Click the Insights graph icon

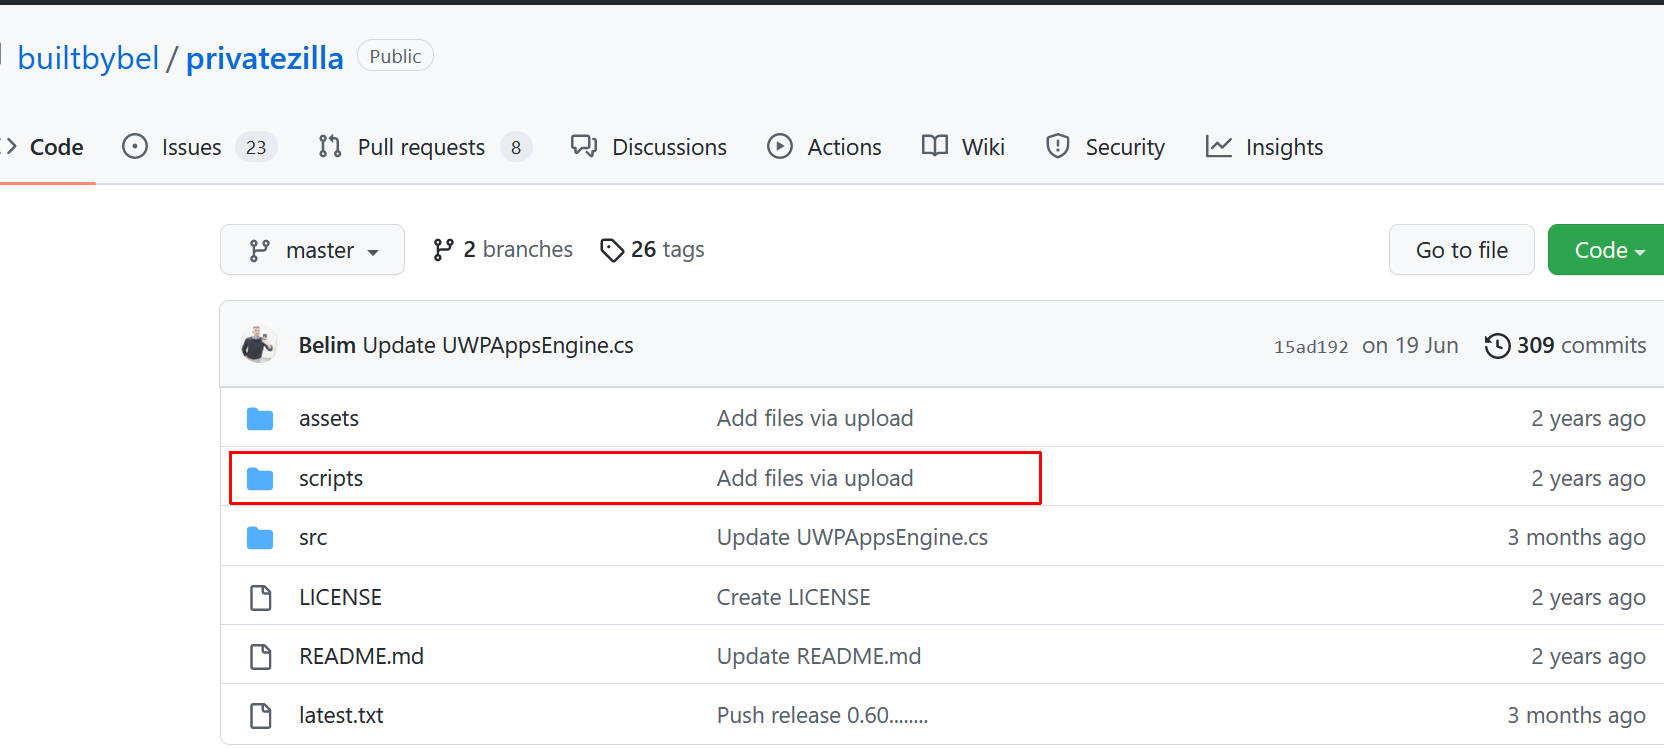1219,147
